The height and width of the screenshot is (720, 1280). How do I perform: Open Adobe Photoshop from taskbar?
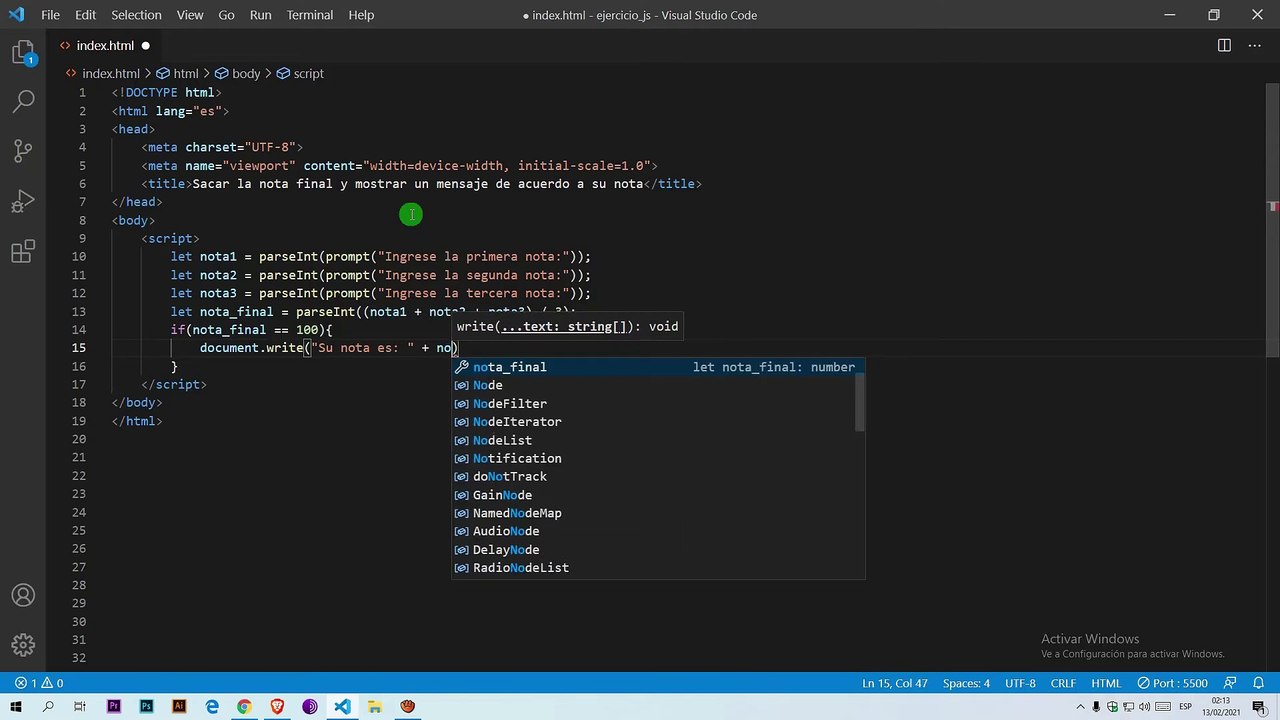[146, 706]
